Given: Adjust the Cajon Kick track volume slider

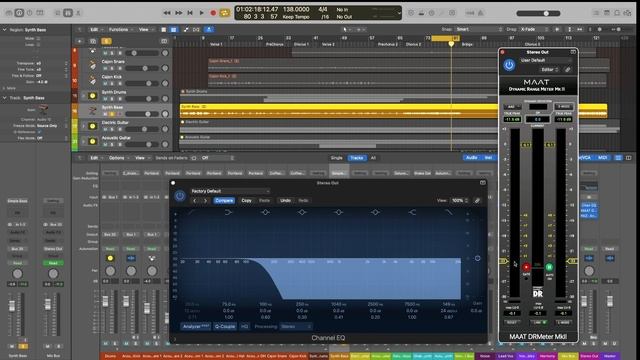Looking at the screenshot, I should pos(142,83).
